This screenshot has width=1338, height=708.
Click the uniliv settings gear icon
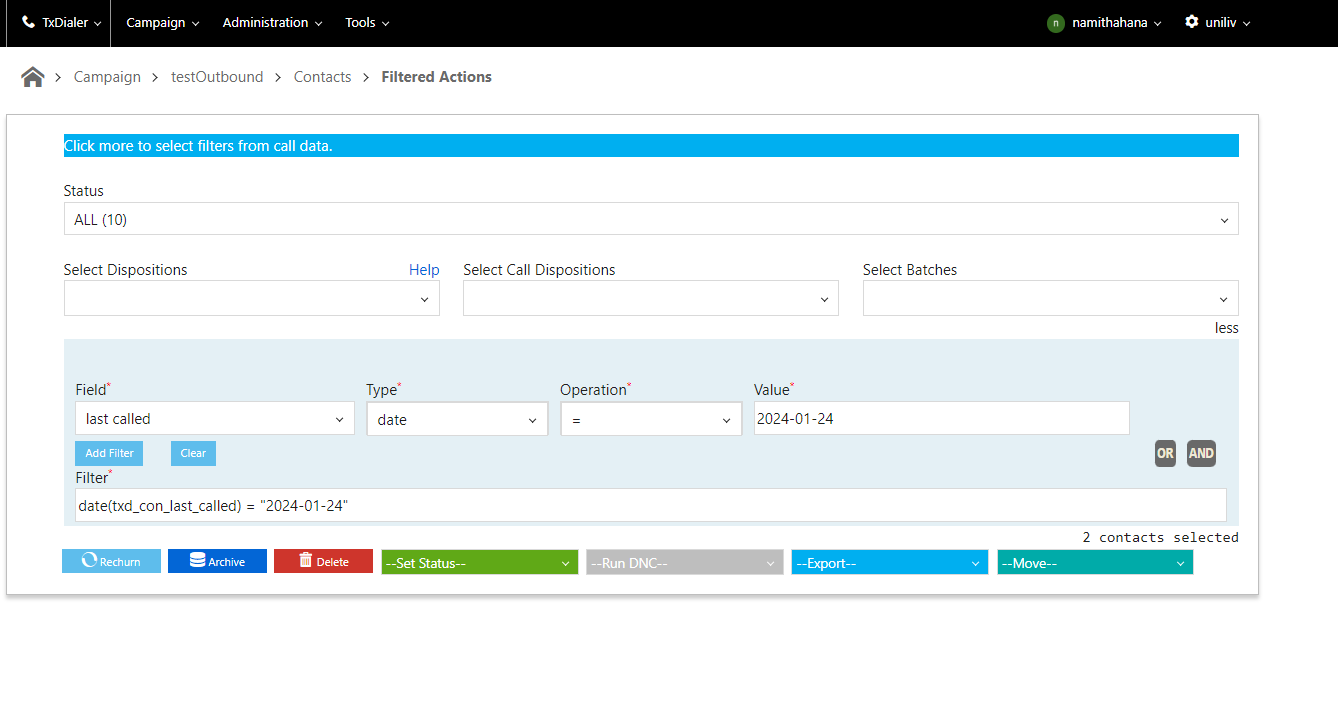tap(1191, 22)
